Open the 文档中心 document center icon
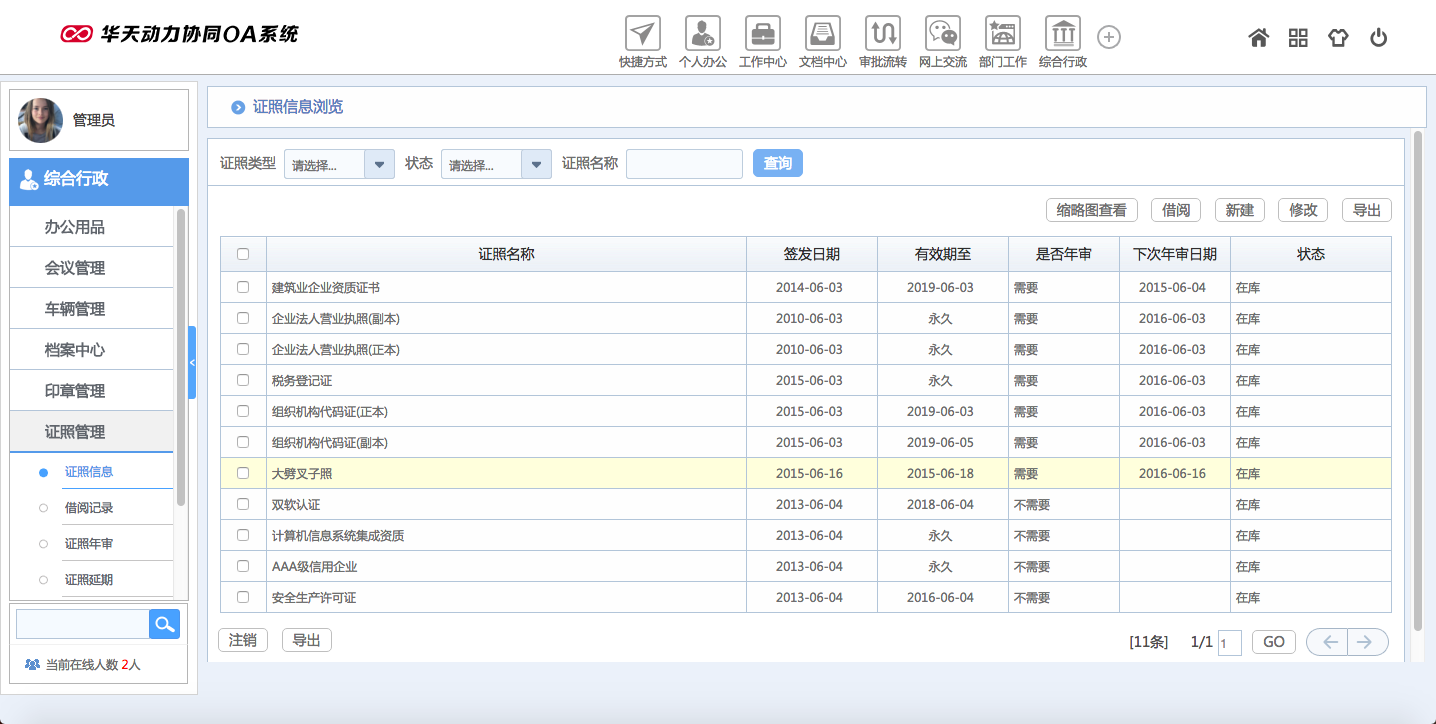This screenshot has height=724, width=1436. (822, 34)
